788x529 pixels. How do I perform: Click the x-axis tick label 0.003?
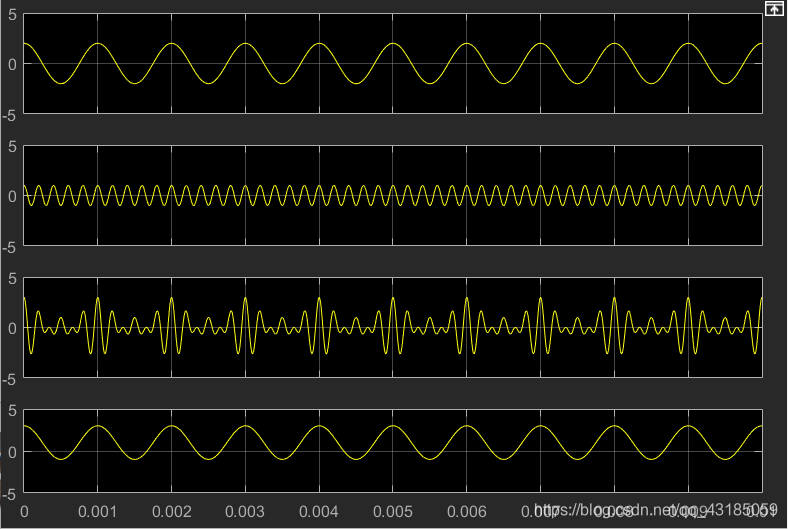click(x=245, y=512)
